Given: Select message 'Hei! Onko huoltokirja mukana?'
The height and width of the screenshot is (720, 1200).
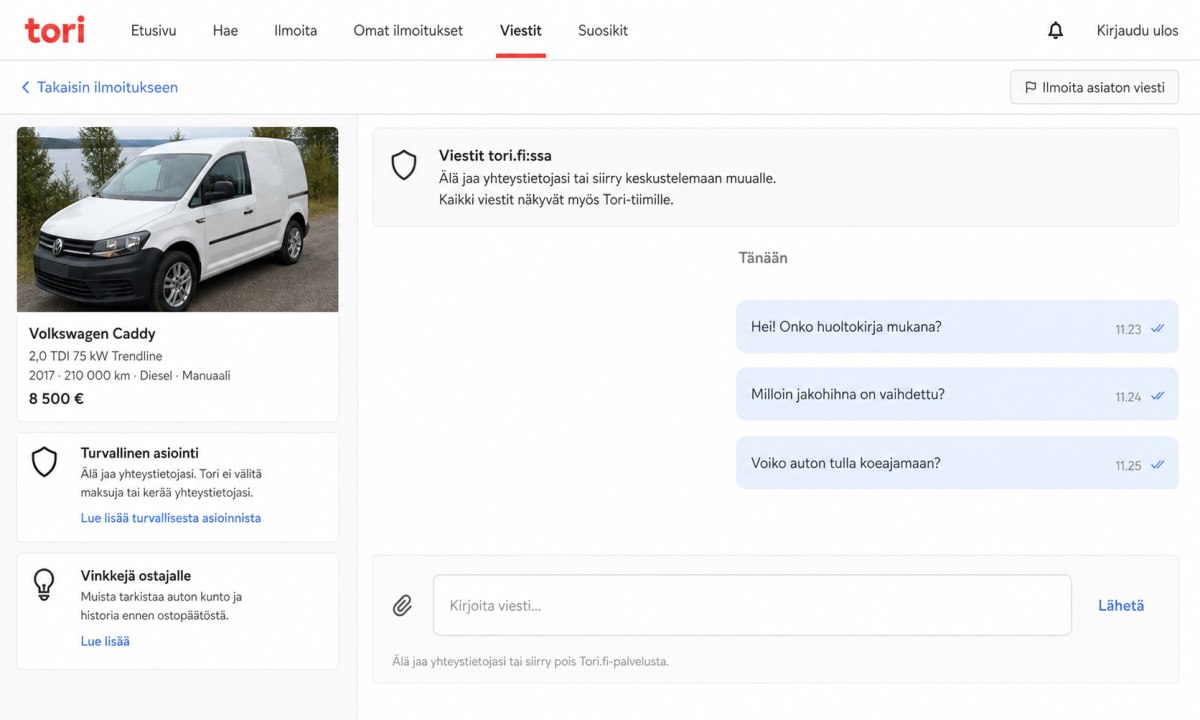Looking at the screenshot, I should [x=957, y=327].
